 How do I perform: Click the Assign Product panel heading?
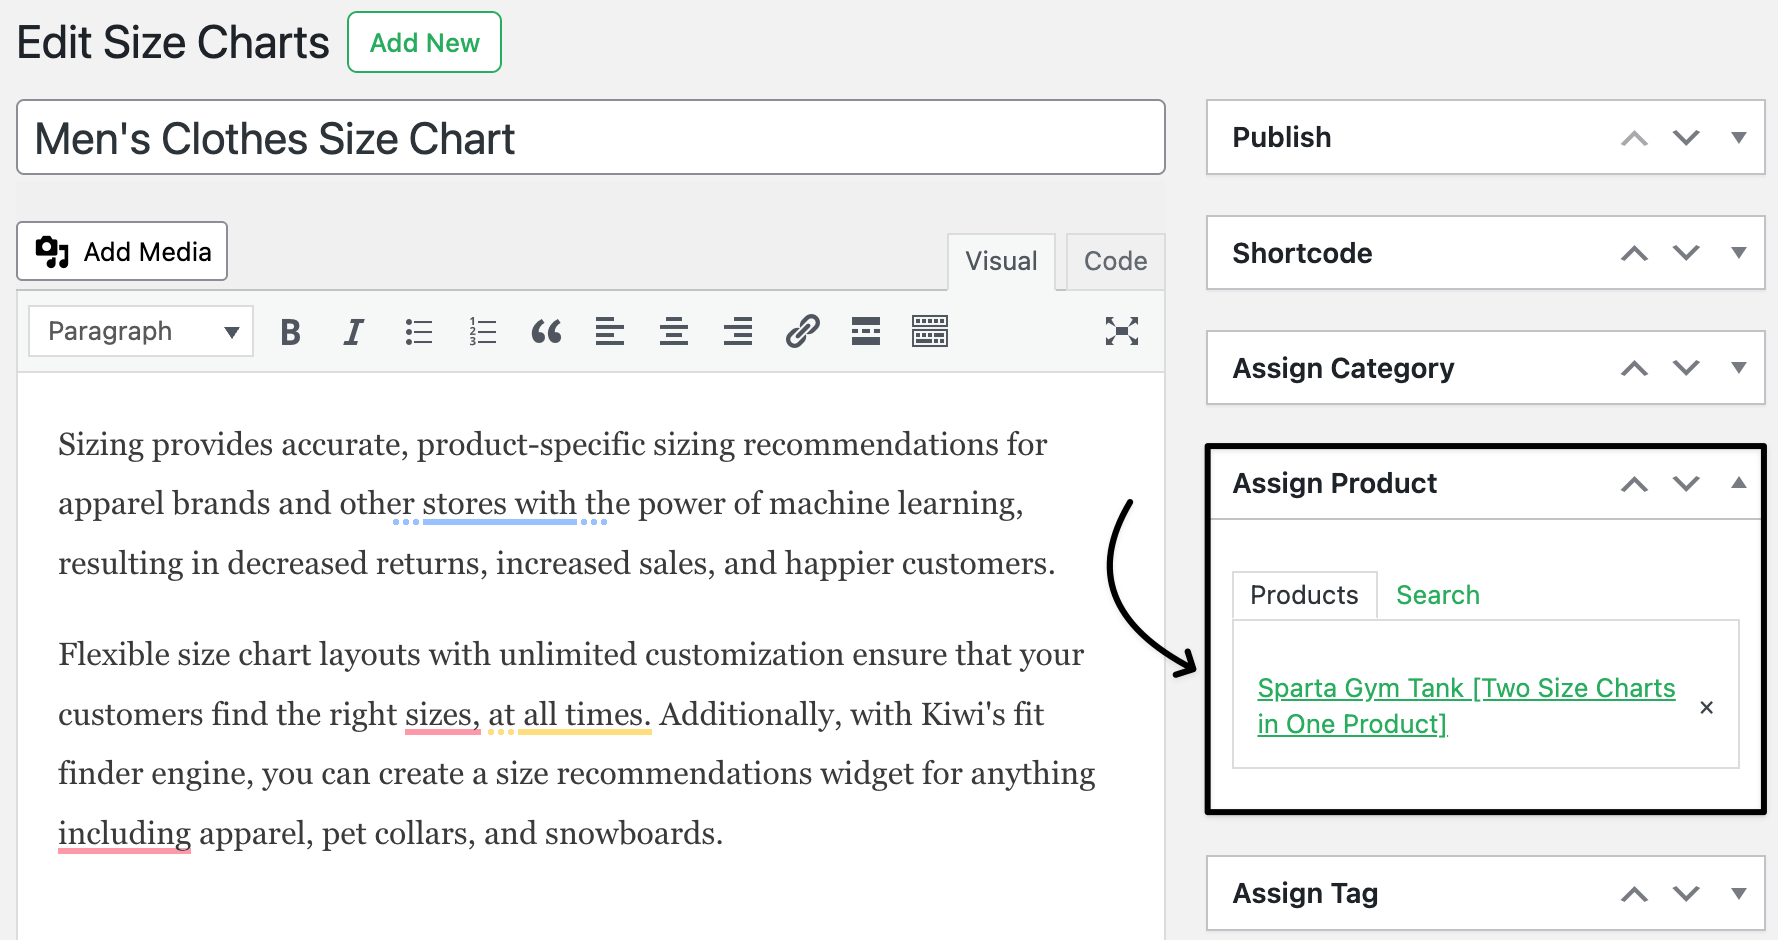point(1334,484)
